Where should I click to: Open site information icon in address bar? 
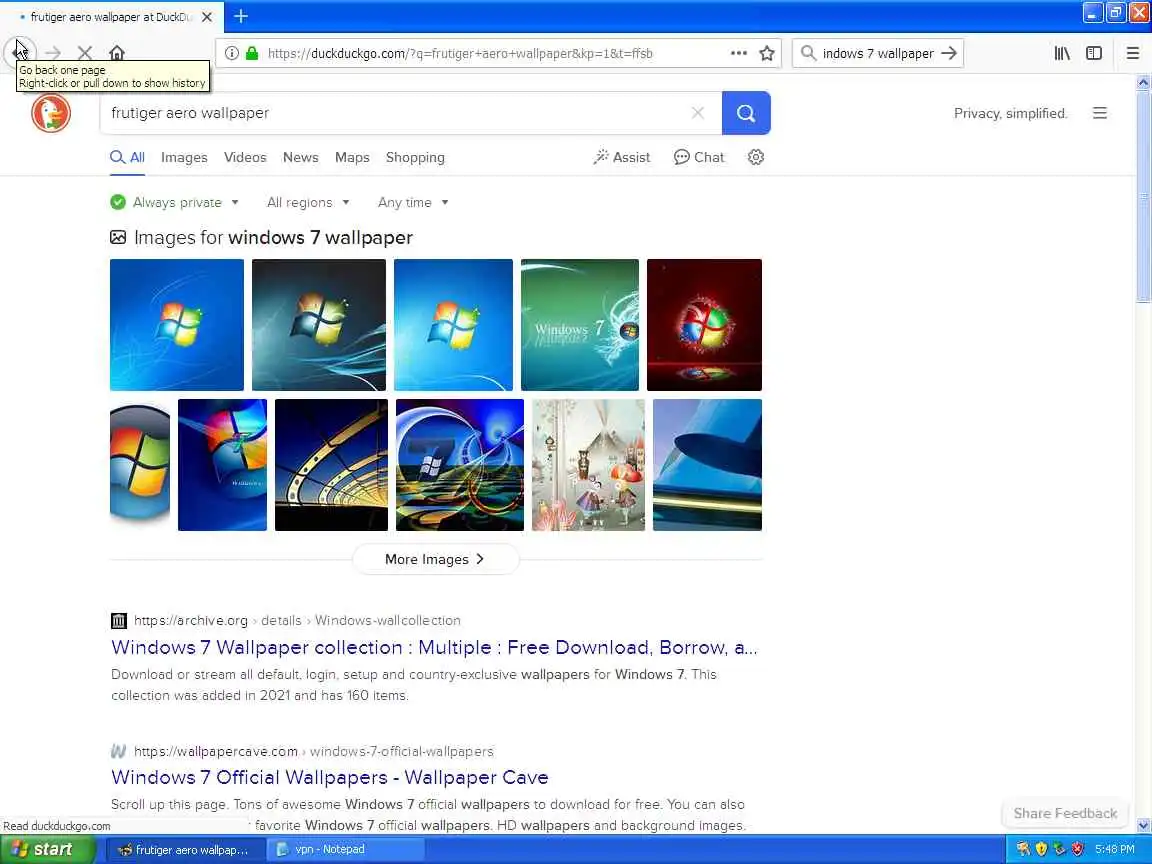point(231,53)
